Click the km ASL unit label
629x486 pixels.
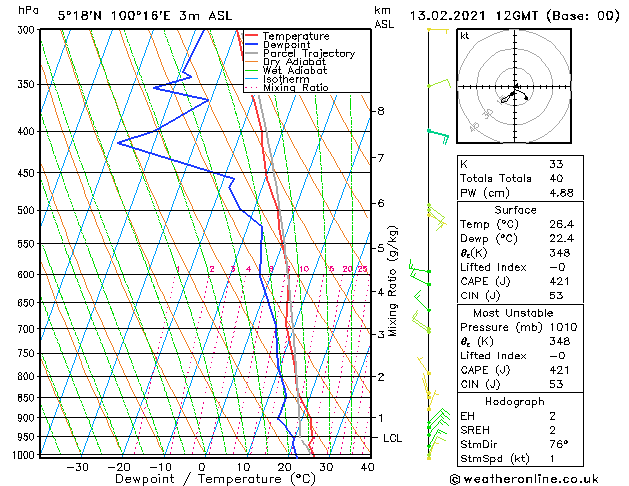pyautogui.click(x=384, y=17)
